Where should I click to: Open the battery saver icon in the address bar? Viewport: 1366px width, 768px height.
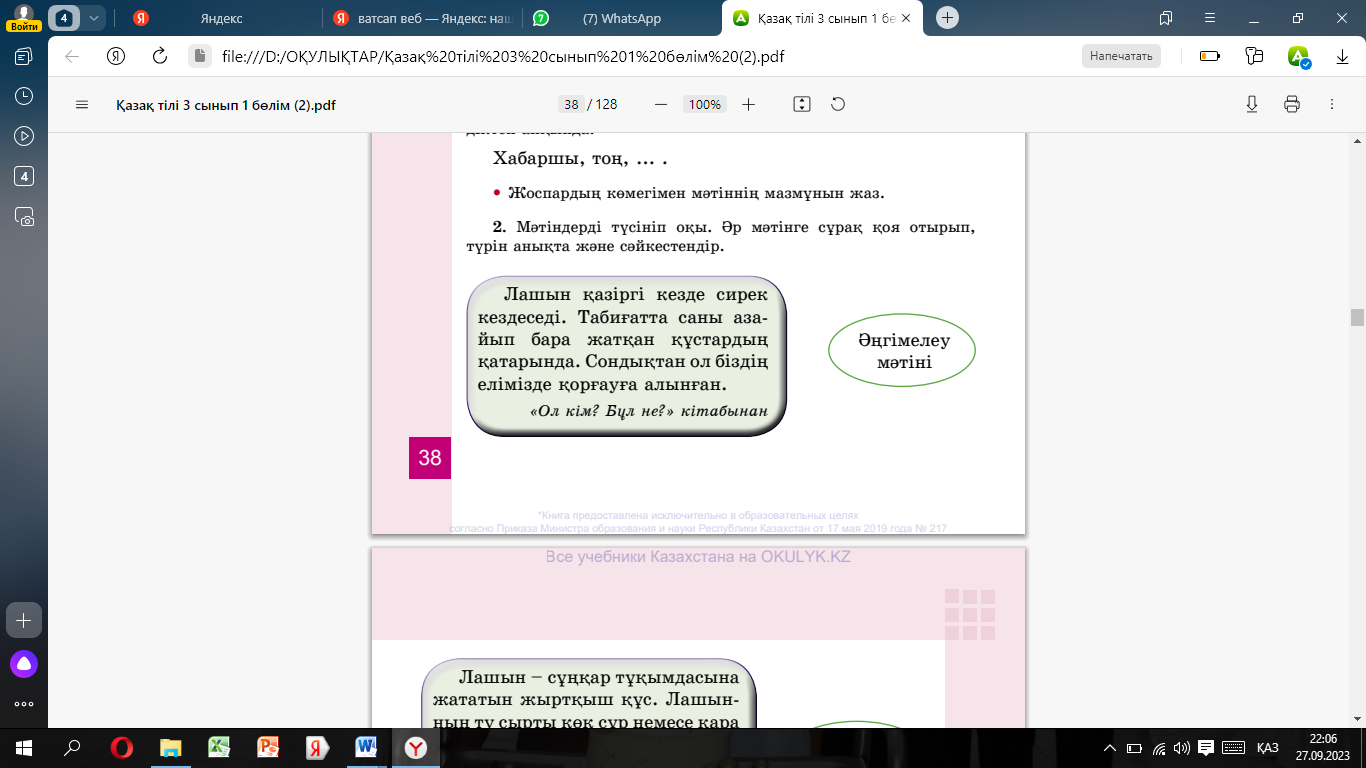point(1210,56)
